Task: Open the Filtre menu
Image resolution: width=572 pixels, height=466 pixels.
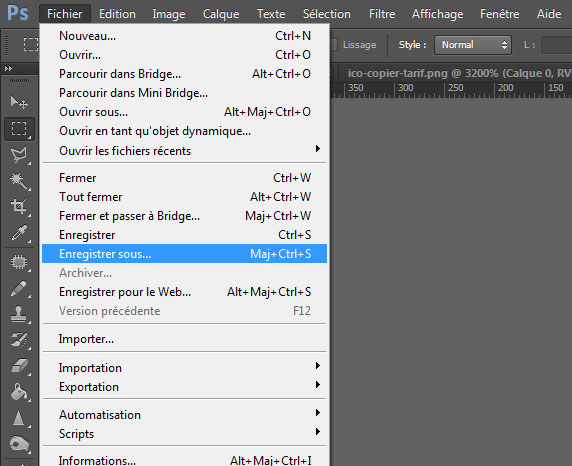Action: click(382, 14)
